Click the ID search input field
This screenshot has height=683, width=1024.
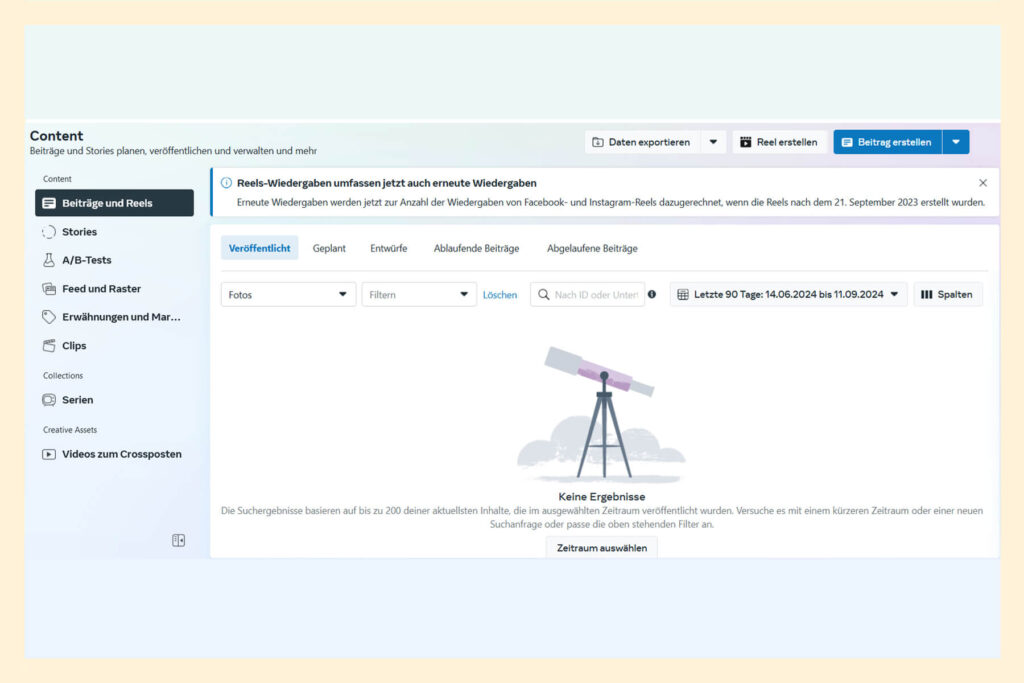click(x=595, y=295)
